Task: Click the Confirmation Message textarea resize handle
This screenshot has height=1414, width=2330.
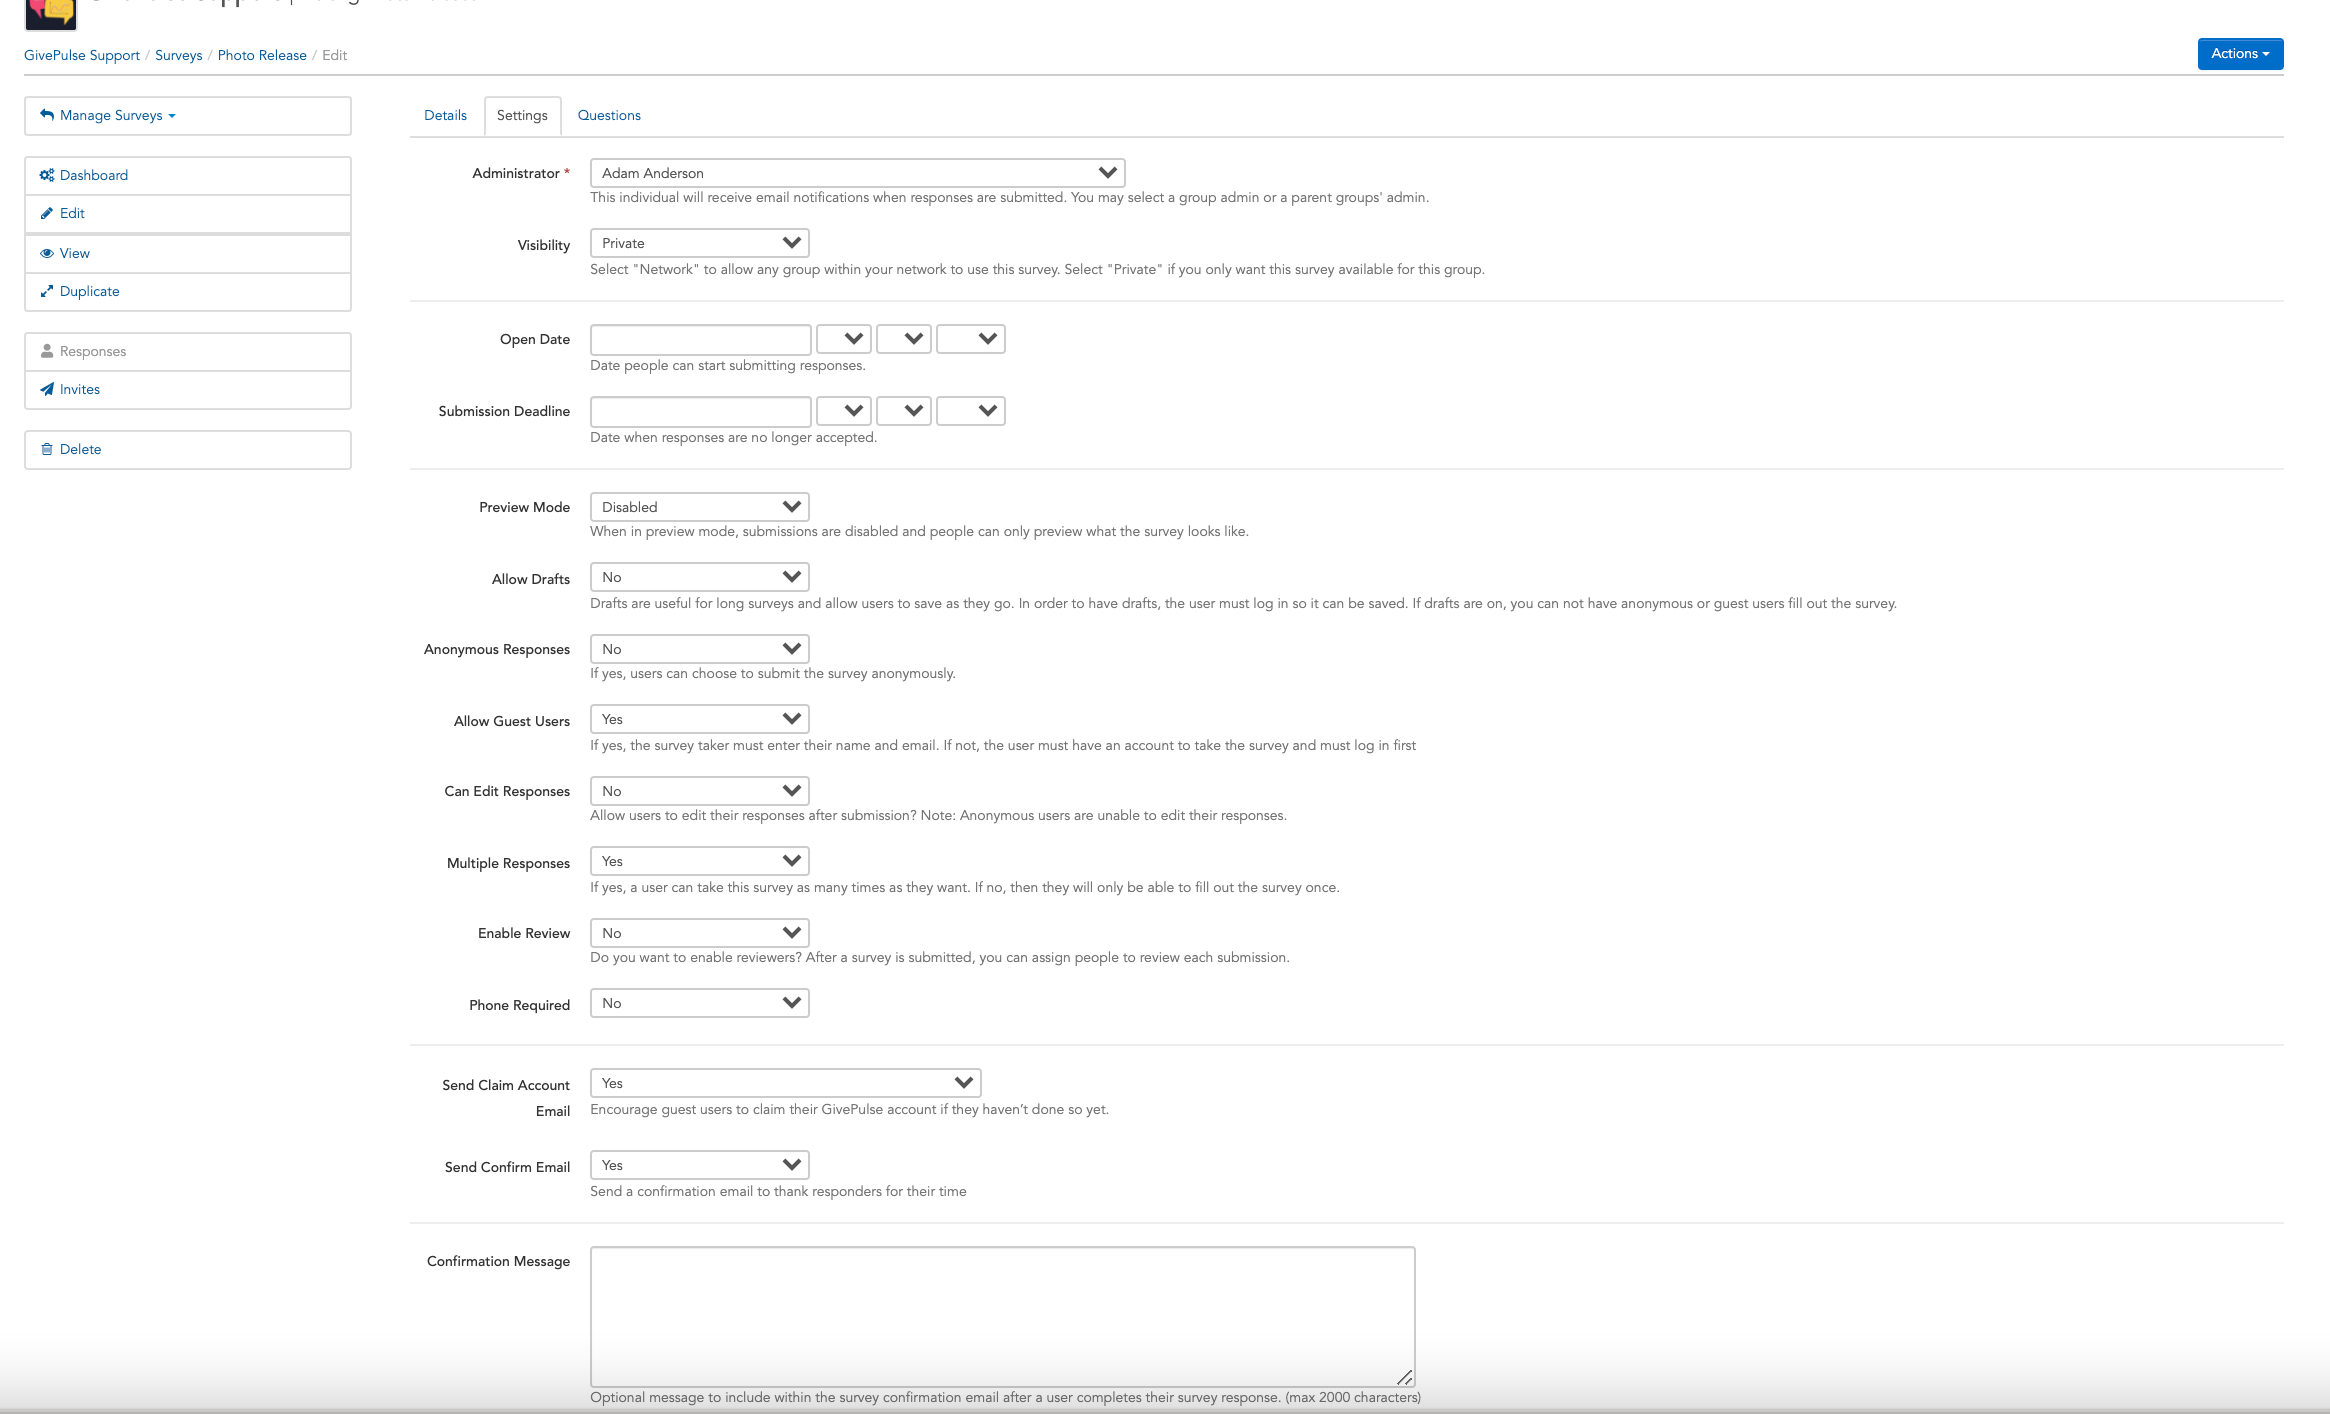Action: coord(1405,1377)
